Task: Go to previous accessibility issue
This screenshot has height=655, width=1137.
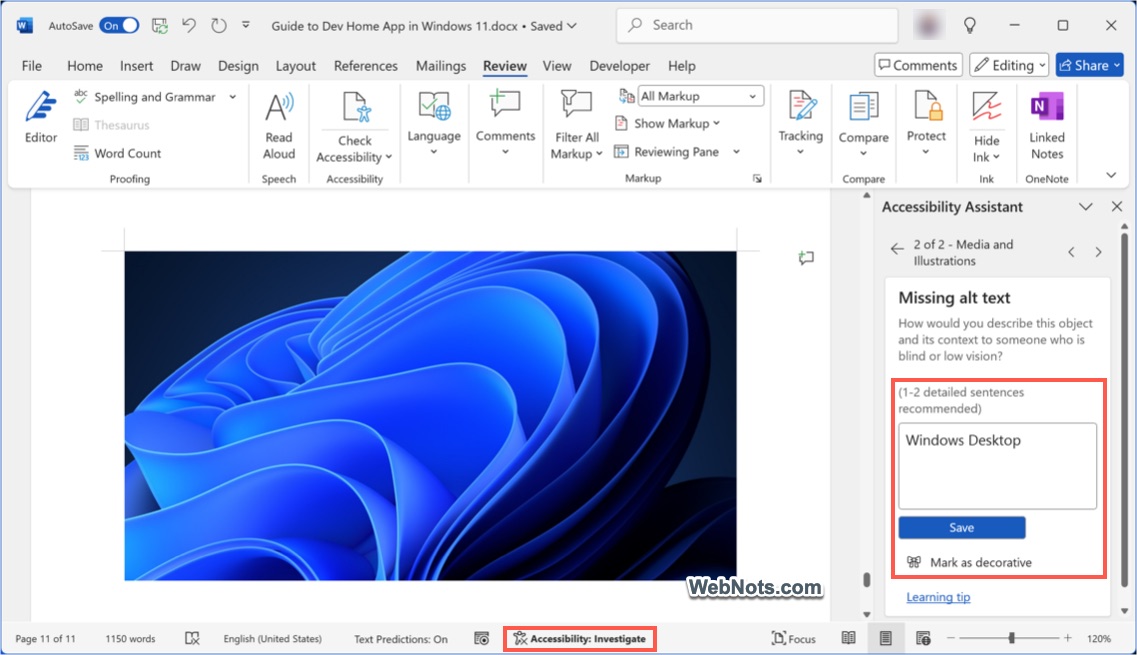Action: coord(1071,252)
